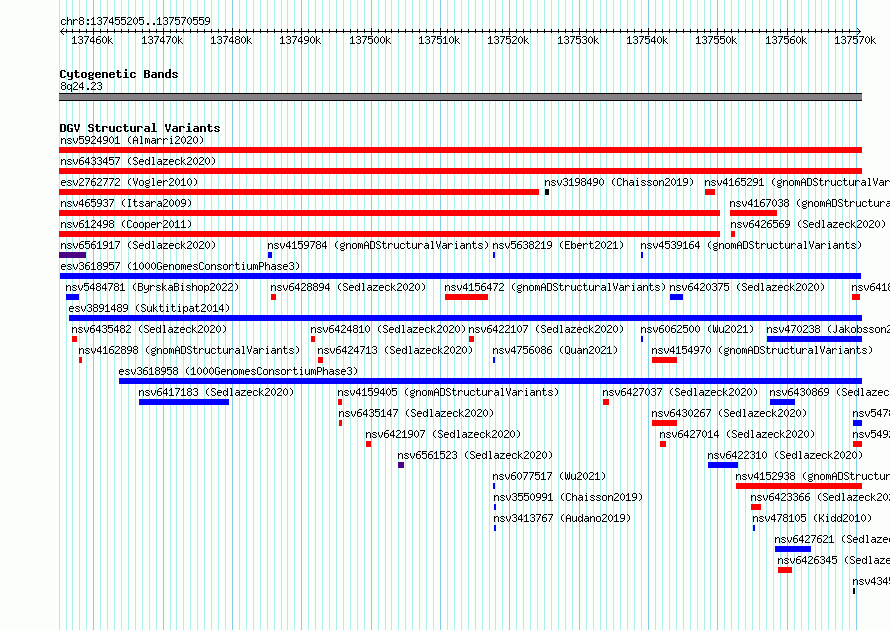This screenshot has width=890, height=630.
Task: Click the 137500k ruler position
Action: coord(370,40)
